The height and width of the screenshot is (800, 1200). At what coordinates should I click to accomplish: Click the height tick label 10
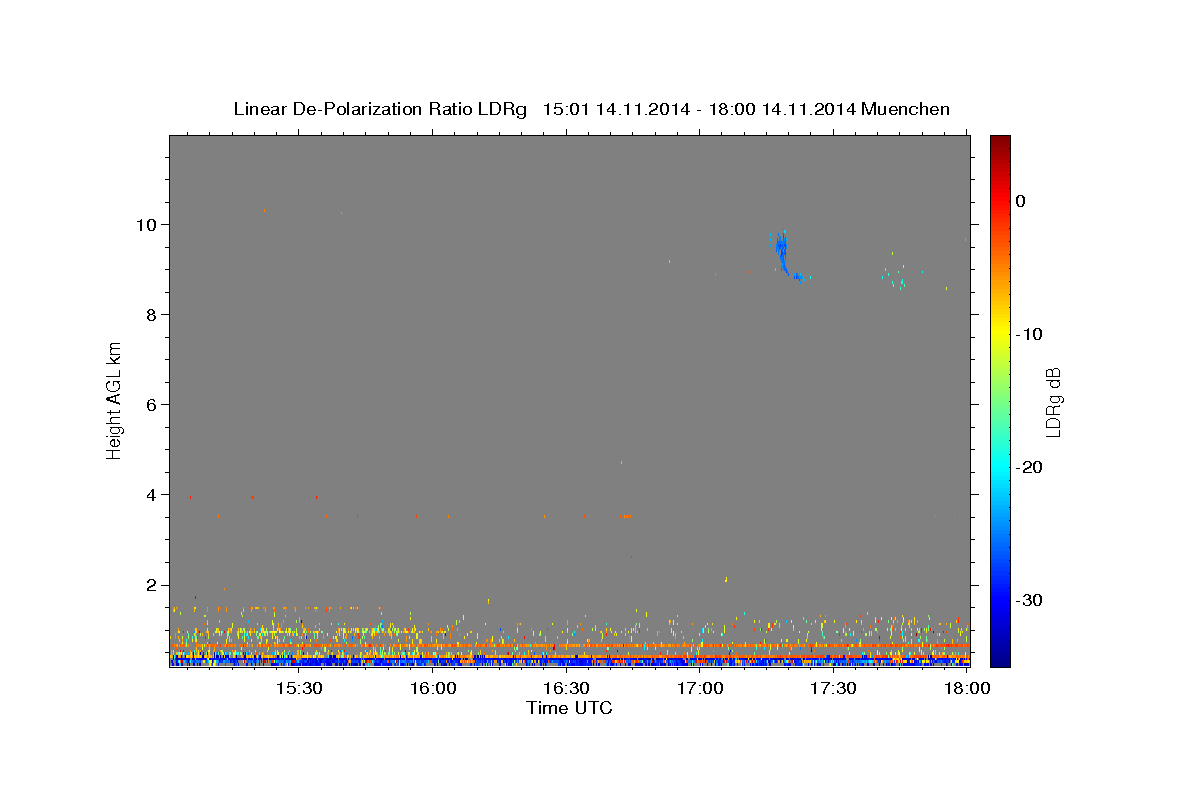pyautogui.click(x=146, y=224)
